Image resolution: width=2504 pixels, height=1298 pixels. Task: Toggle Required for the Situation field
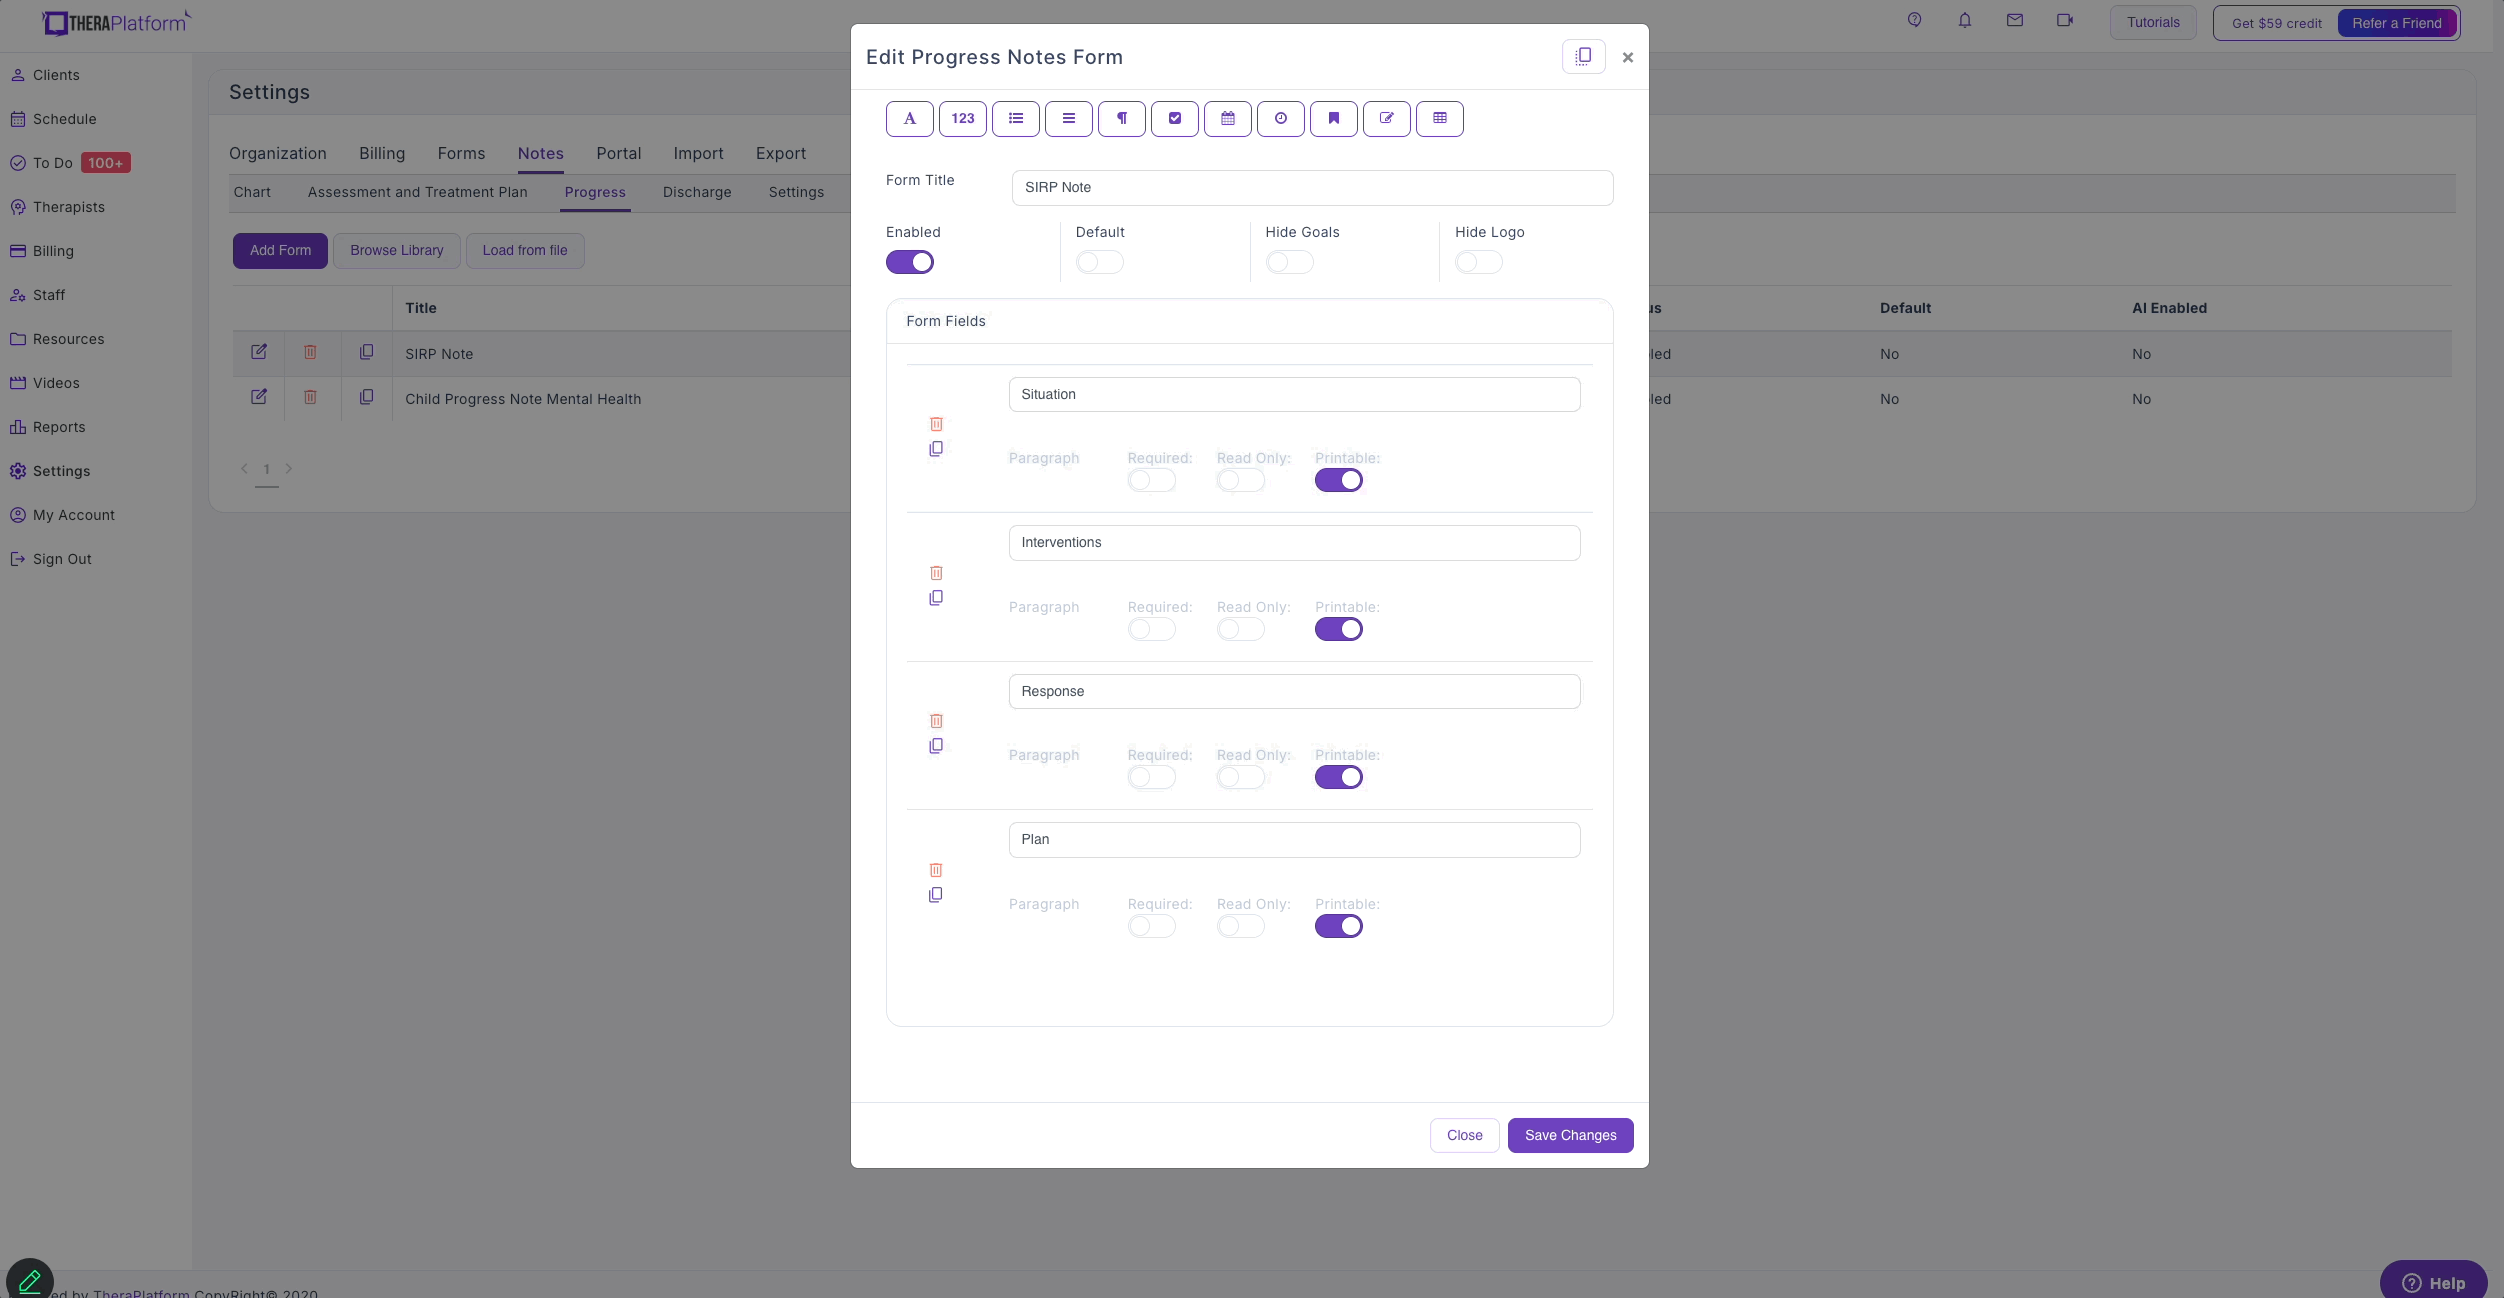point(1152,480)
